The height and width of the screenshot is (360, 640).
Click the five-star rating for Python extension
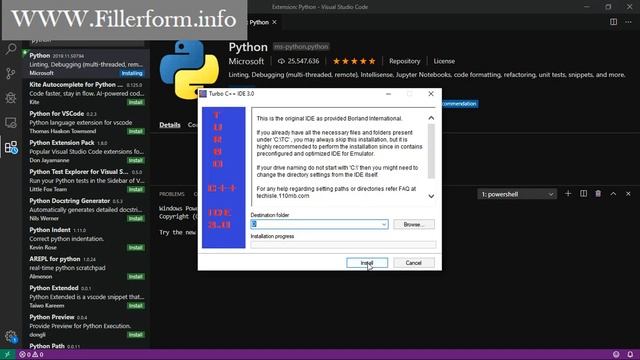click(354, 61)
